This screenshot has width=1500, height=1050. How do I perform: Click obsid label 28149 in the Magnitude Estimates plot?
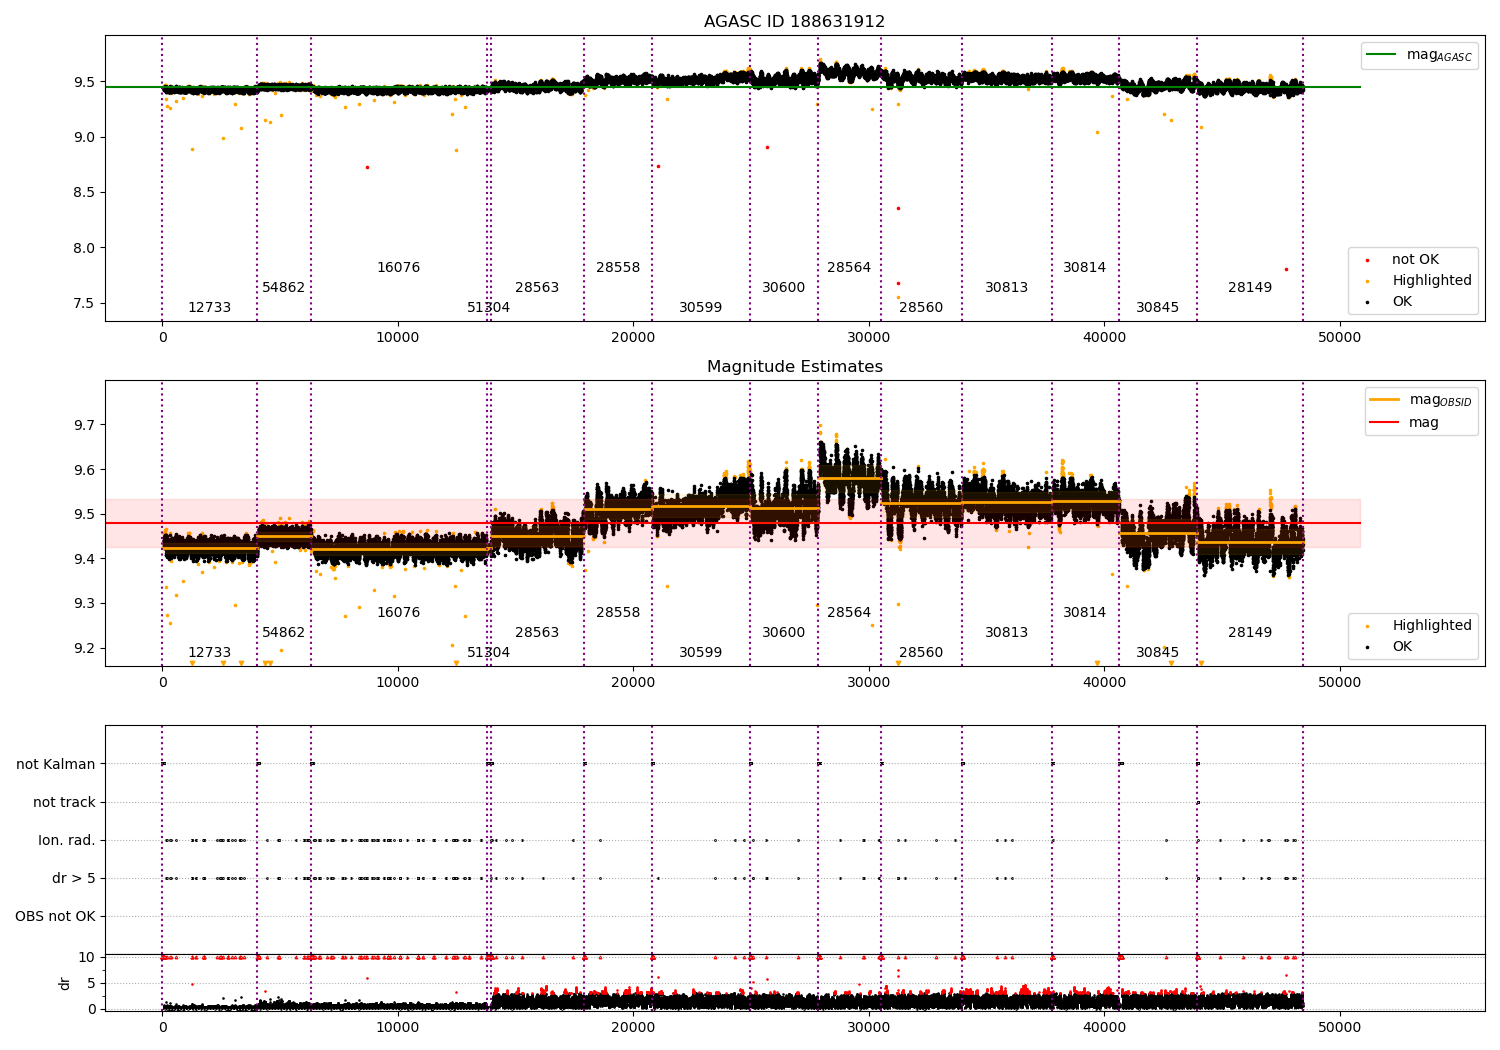click(1250, 633)
